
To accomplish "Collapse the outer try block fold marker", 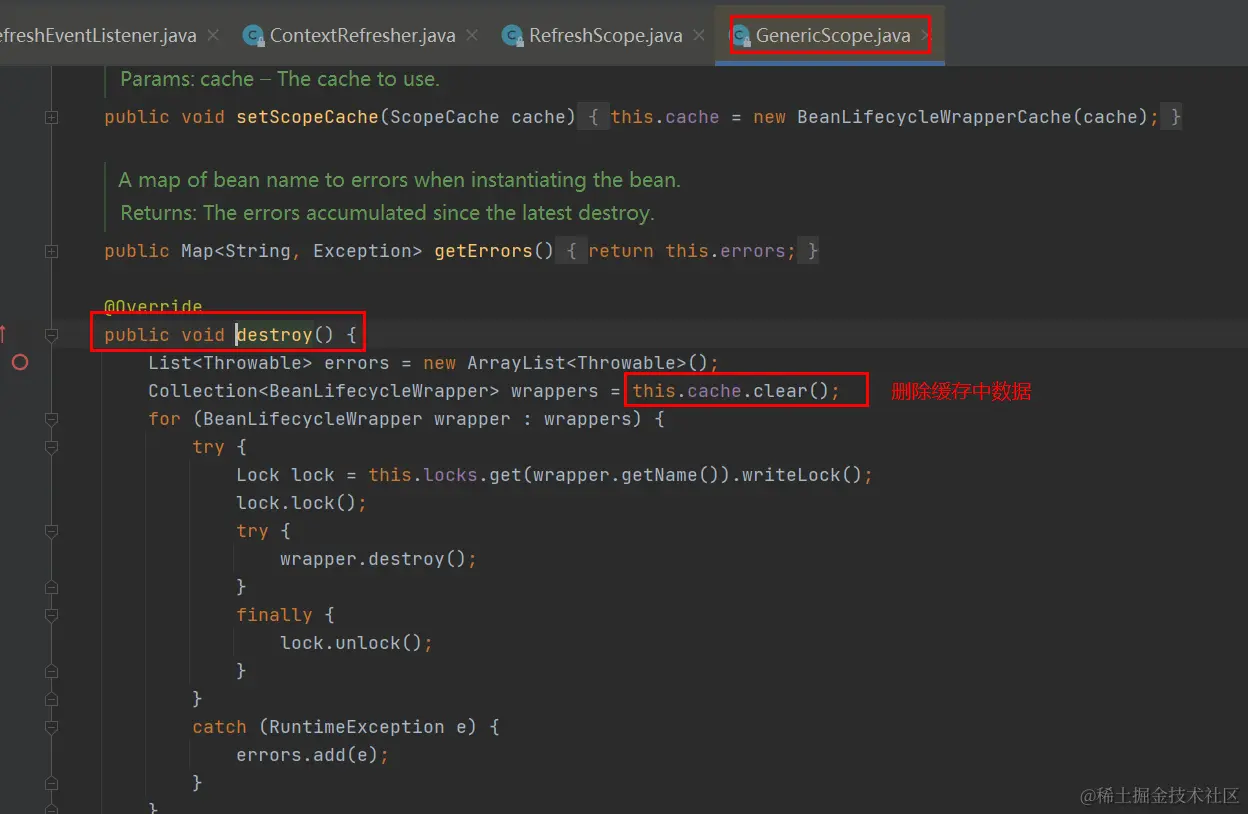I will point(51,447).
